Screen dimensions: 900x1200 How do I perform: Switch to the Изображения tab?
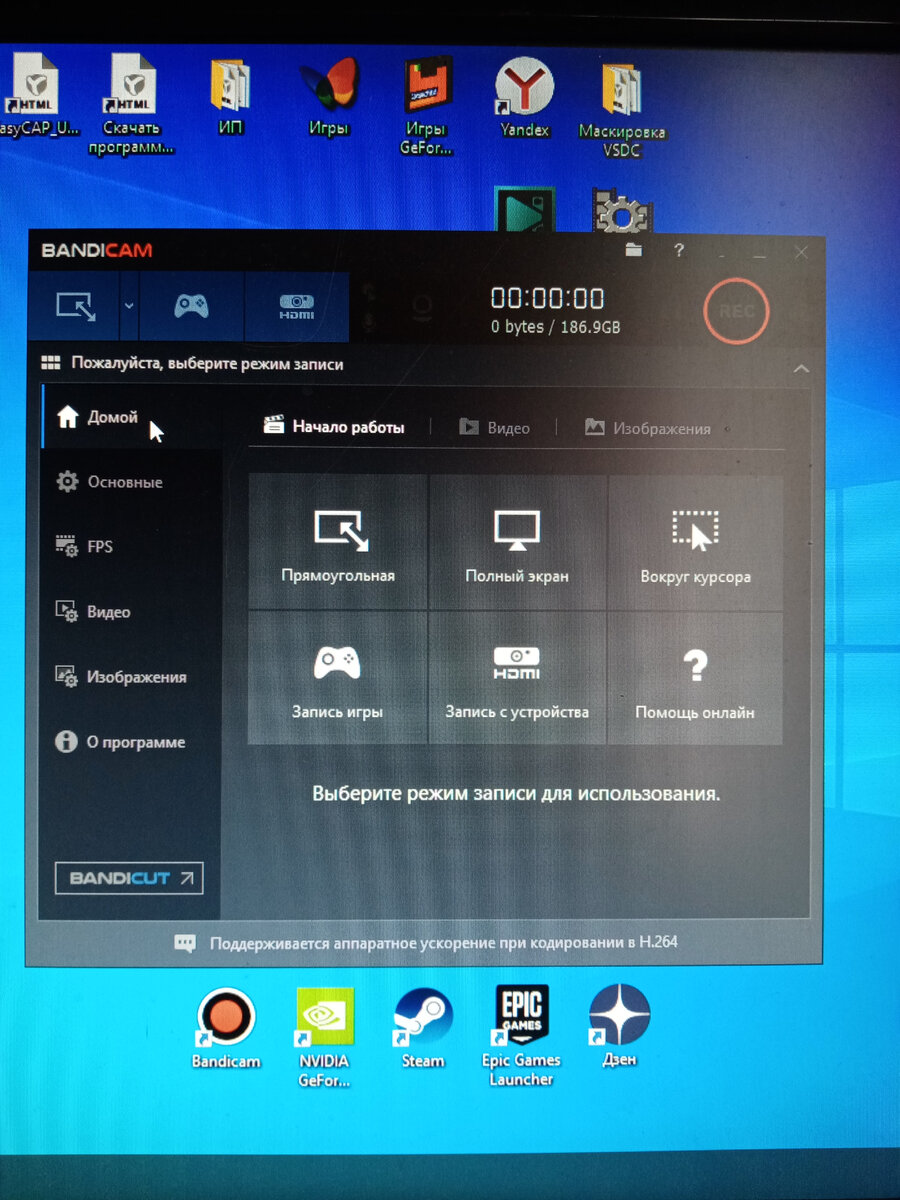[x=648, y=428]
